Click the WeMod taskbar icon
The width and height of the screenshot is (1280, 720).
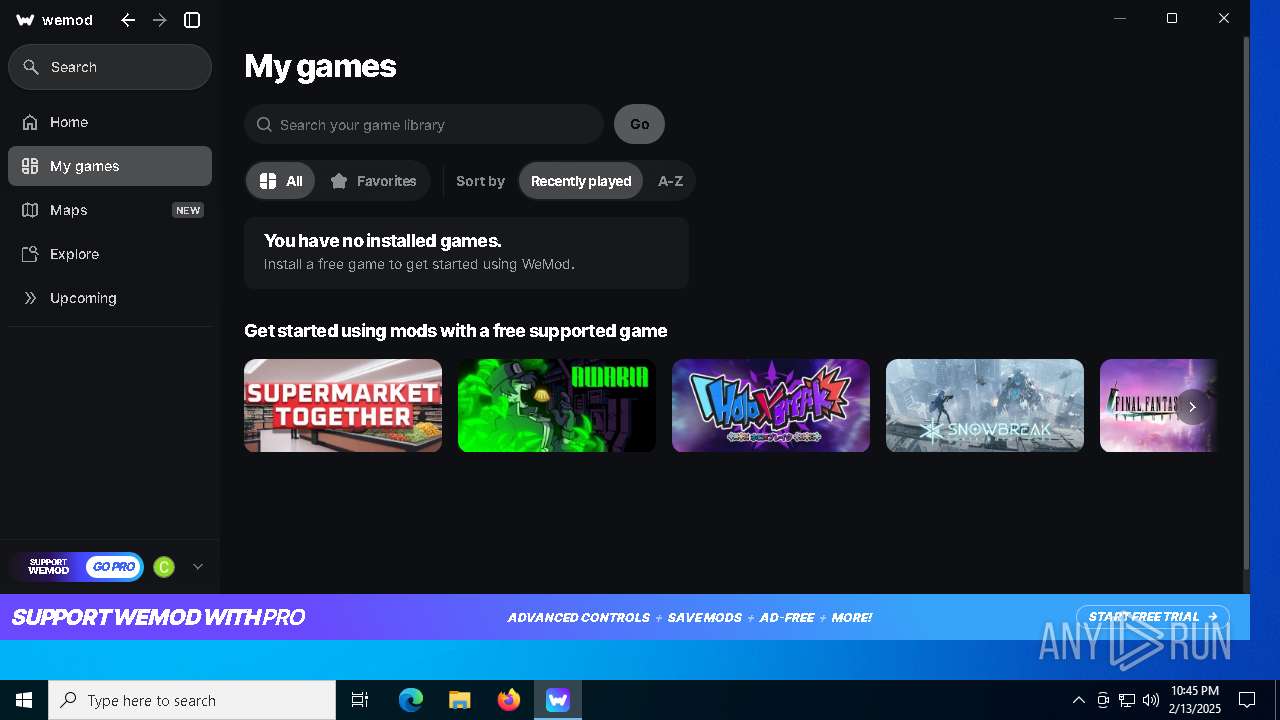[557, 700]
